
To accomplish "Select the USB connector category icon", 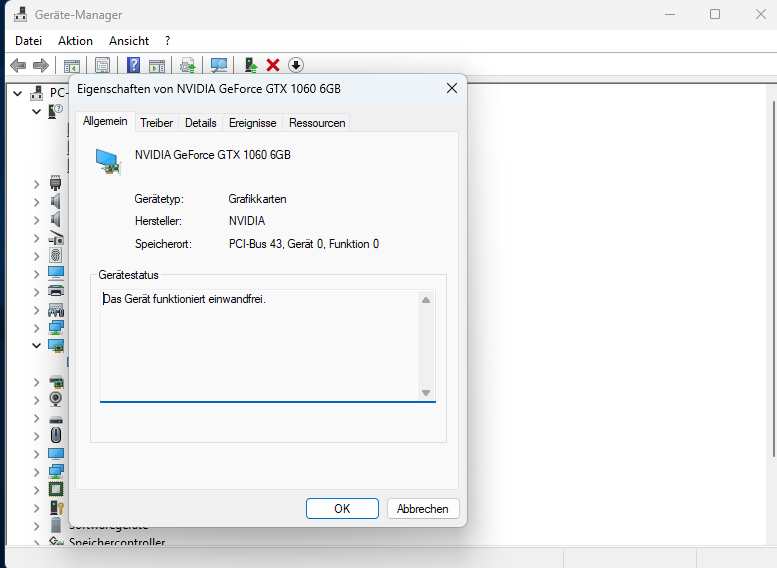I will (56, 183).
